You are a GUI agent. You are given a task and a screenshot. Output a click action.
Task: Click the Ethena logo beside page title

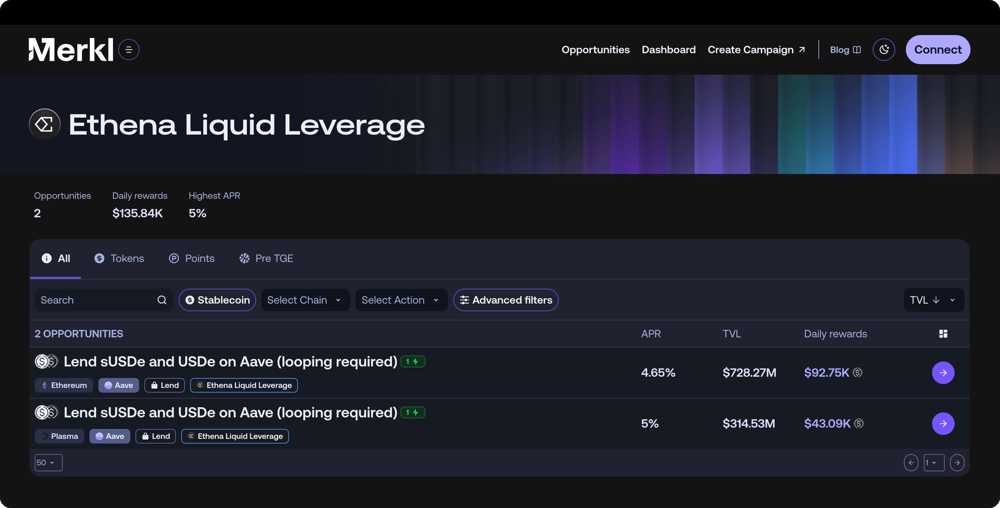(45, 124)
